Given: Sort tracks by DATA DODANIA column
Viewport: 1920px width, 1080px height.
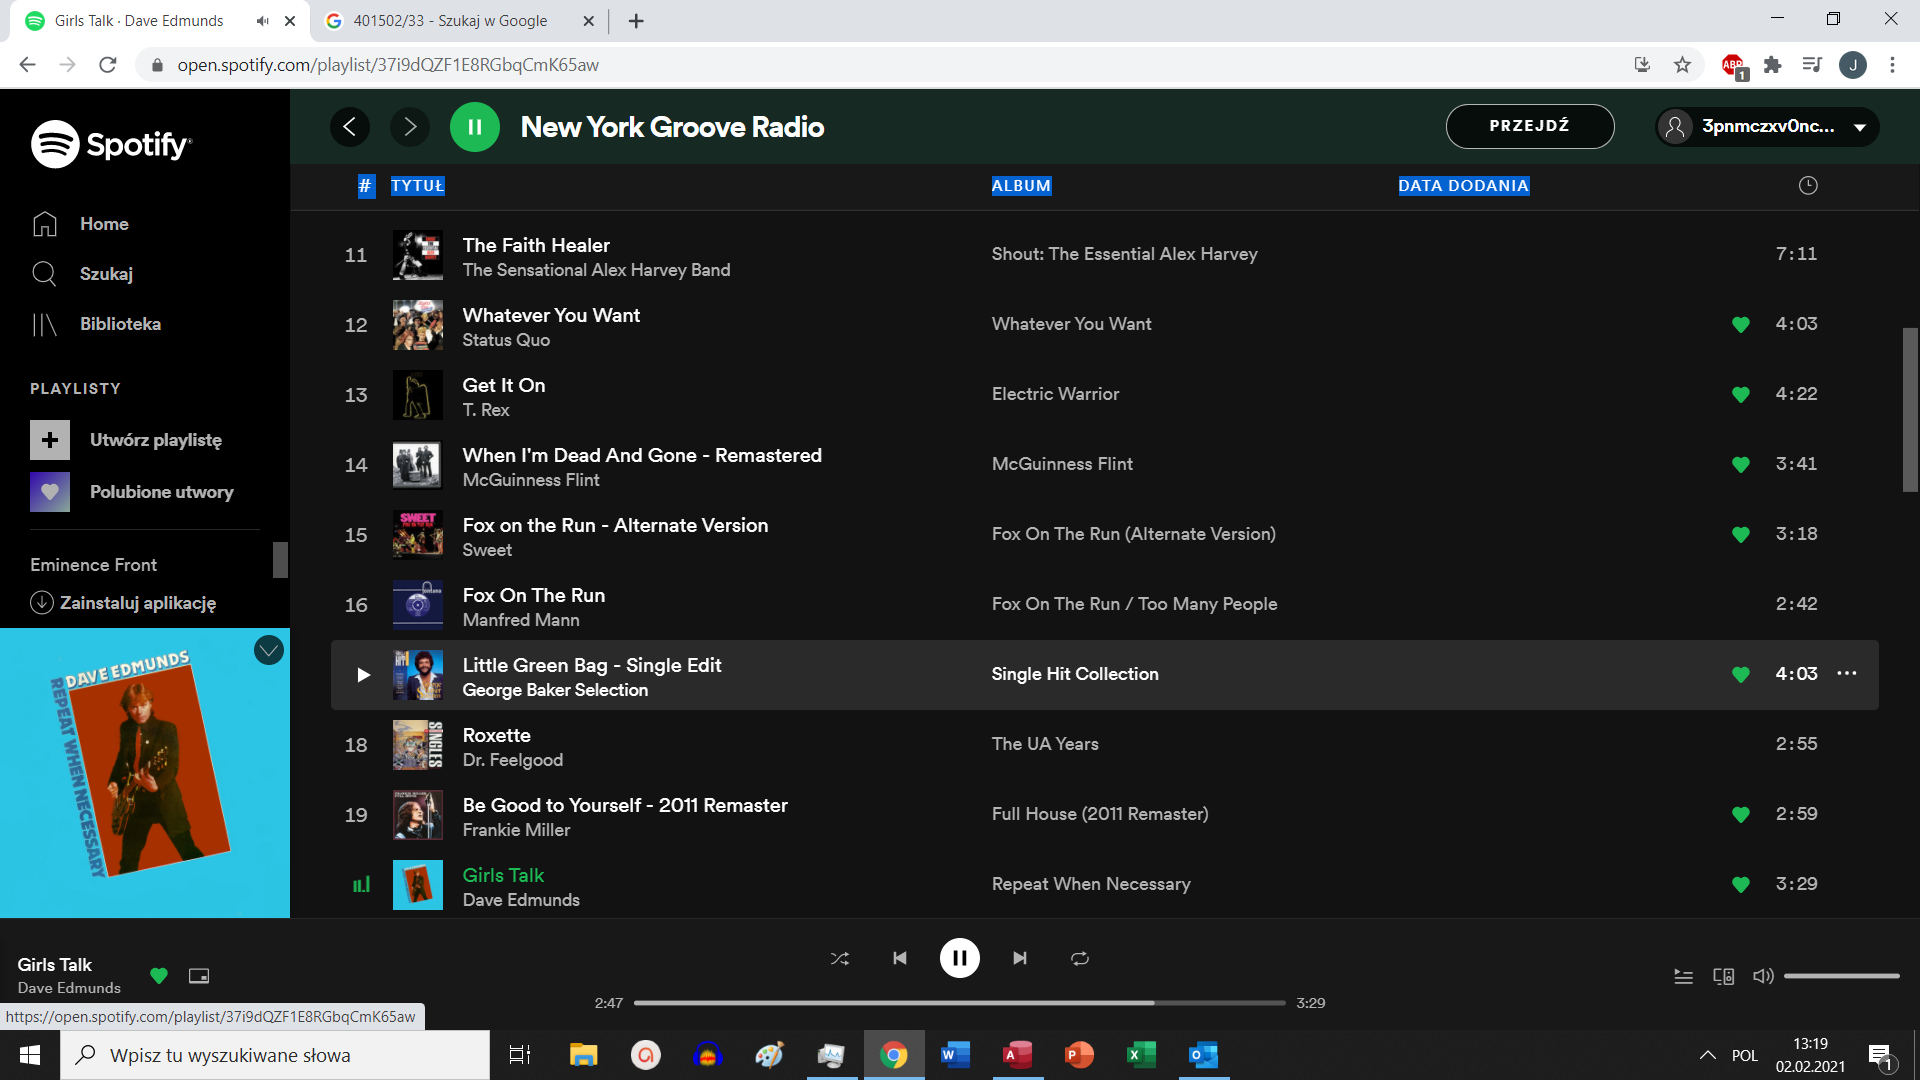Looking at the screenshot, I should coord(1463,186).
